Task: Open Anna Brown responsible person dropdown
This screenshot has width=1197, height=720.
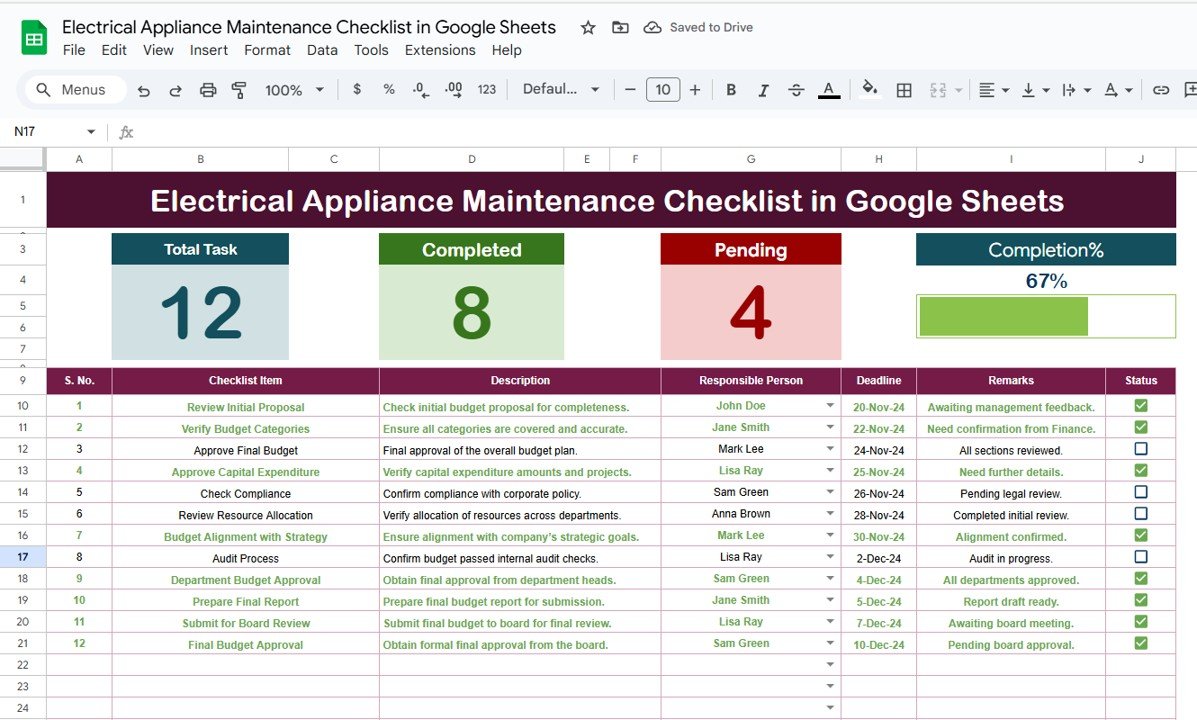Action: click(x=830, y=514)
